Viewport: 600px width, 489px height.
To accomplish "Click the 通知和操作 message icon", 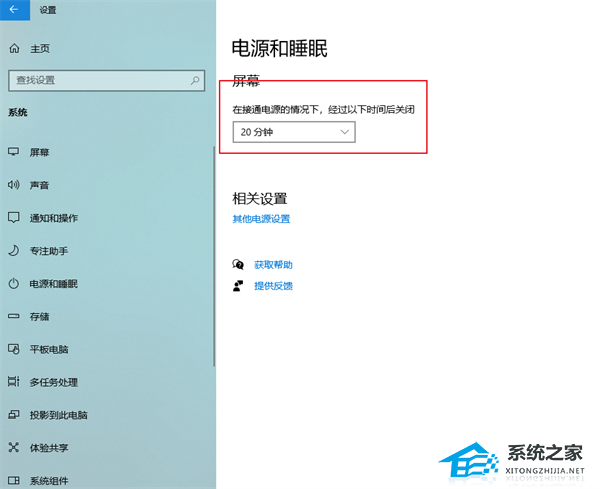I will click(13, 218).
